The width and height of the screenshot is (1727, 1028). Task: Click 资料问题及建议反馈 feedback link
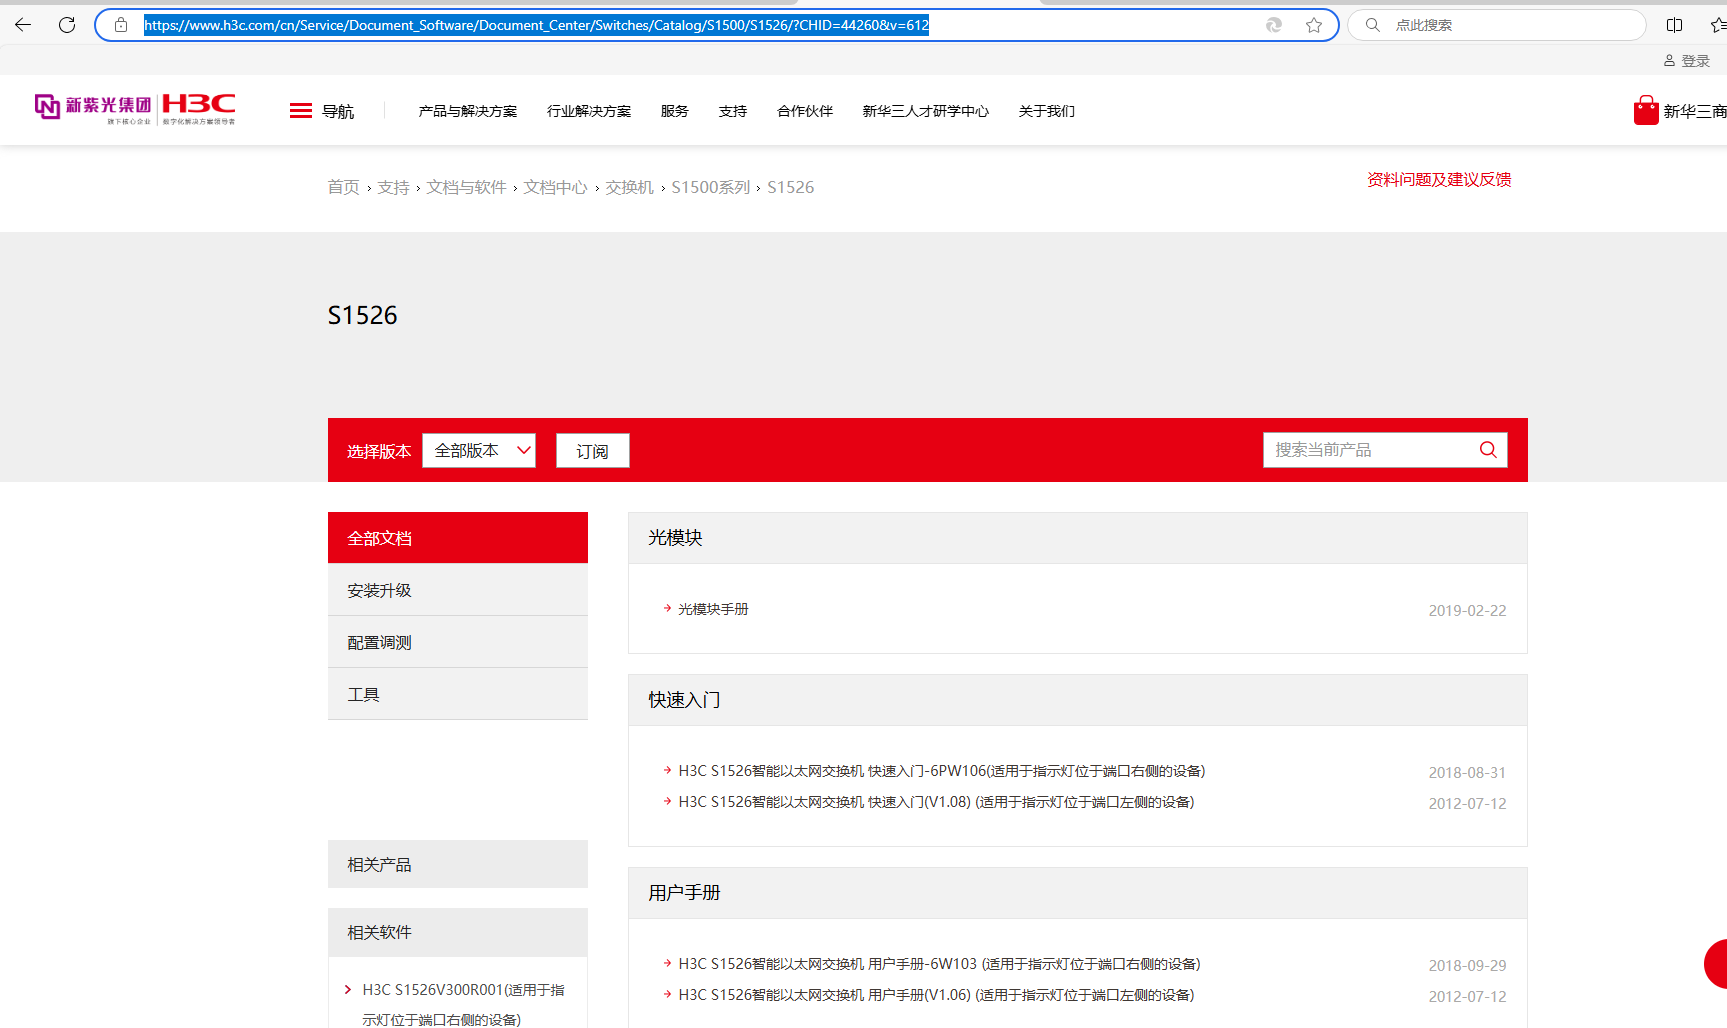[x=1438, y=180]
